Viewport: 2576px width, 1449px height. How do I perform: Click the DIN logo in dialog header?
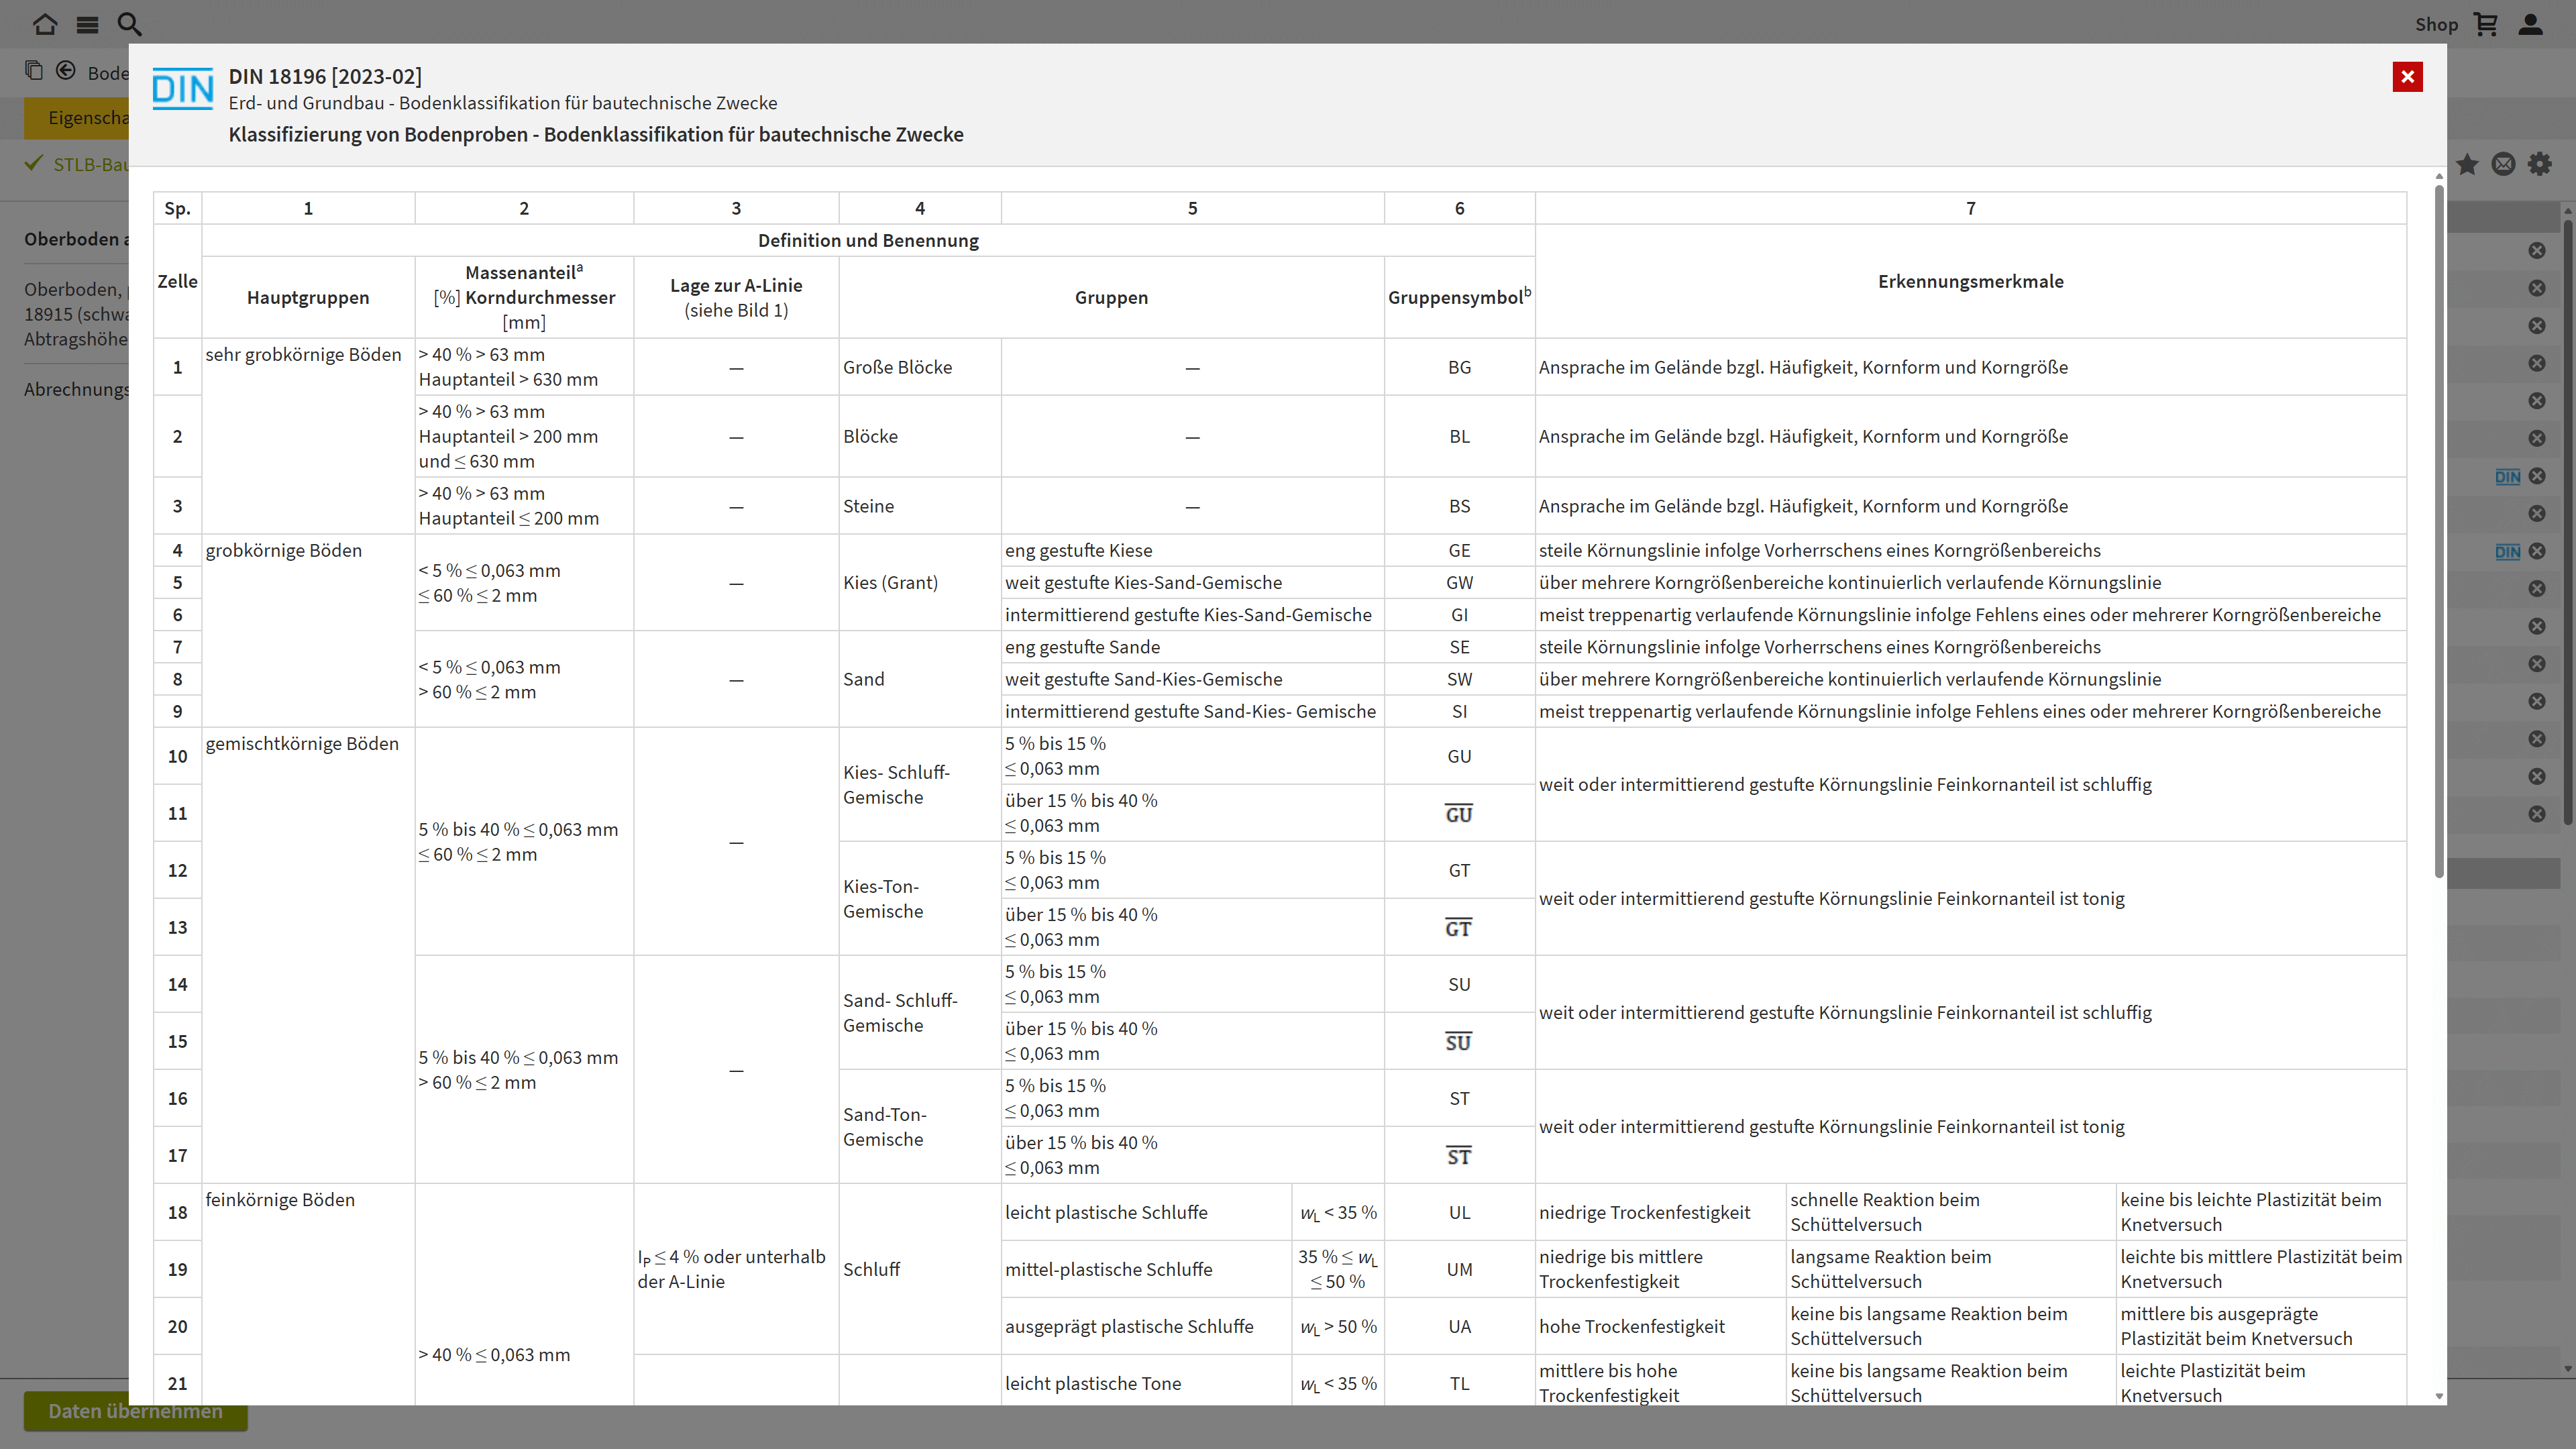(x=182, y=90)
